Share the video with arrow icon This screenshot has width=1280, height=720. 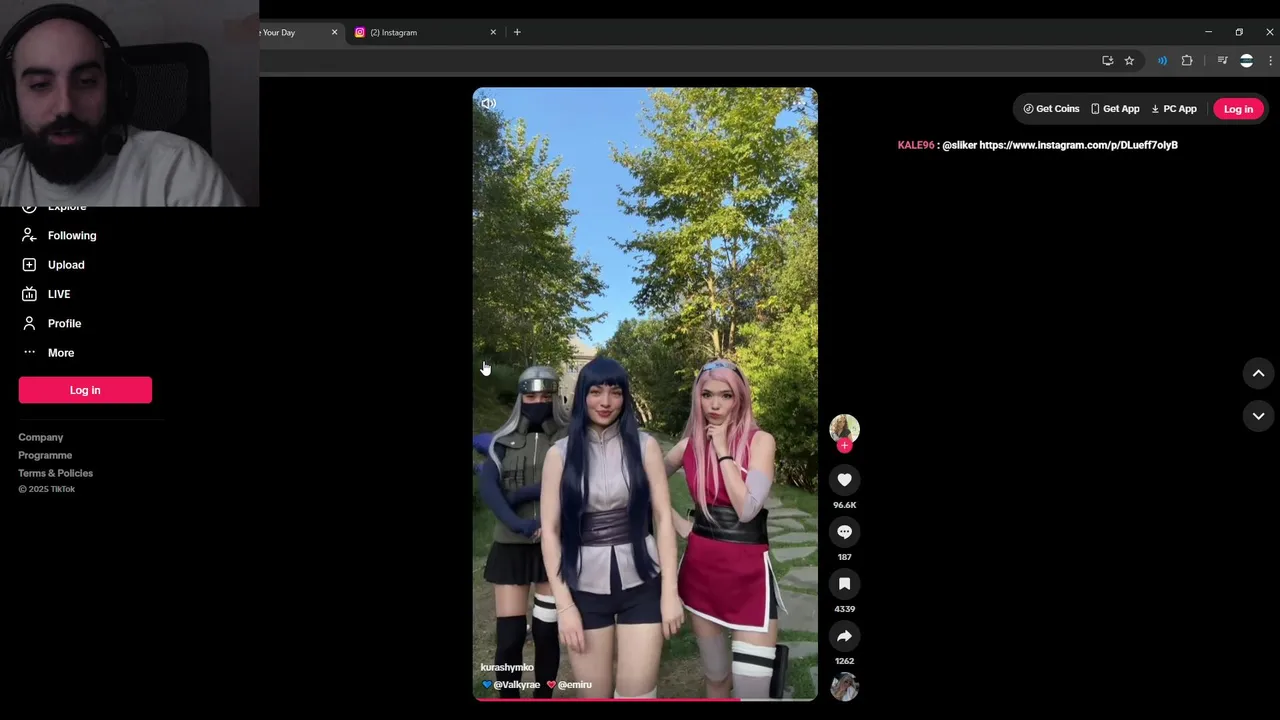[x=844, y=636]
